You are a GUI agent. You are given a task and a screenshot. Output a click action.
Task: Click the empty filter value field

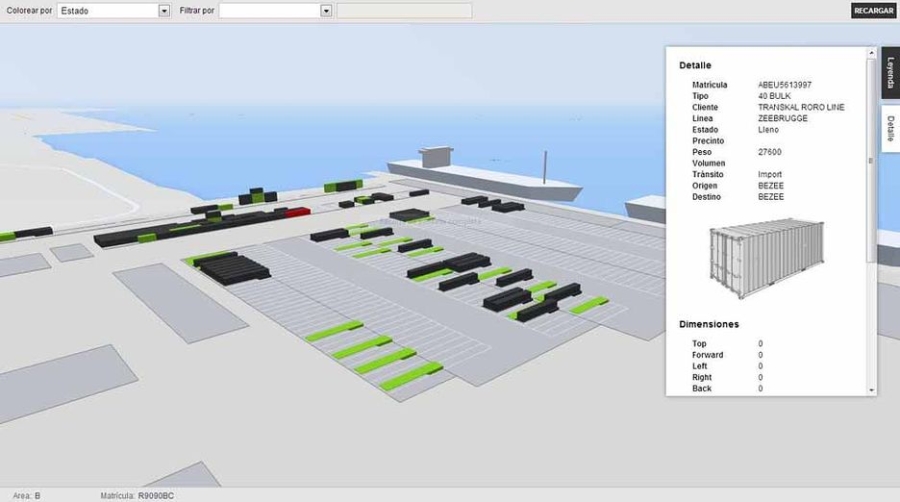404,11
